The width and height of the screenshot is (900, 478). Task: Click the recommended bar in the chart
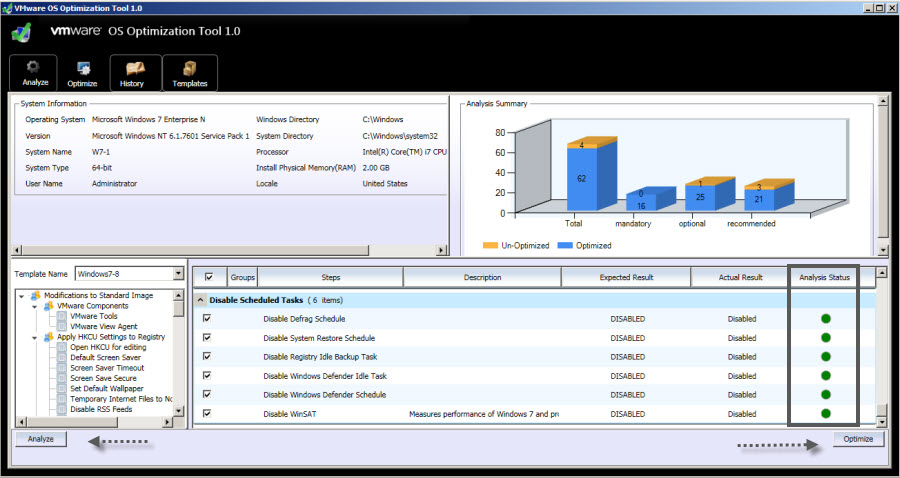point(769,195)
